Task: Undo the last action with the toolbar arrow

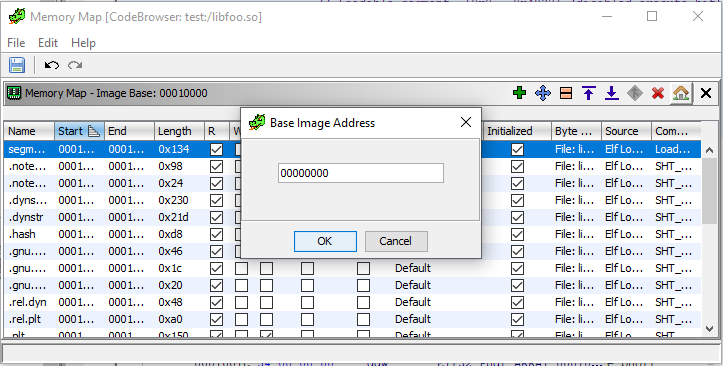Action: pos(52,65)
